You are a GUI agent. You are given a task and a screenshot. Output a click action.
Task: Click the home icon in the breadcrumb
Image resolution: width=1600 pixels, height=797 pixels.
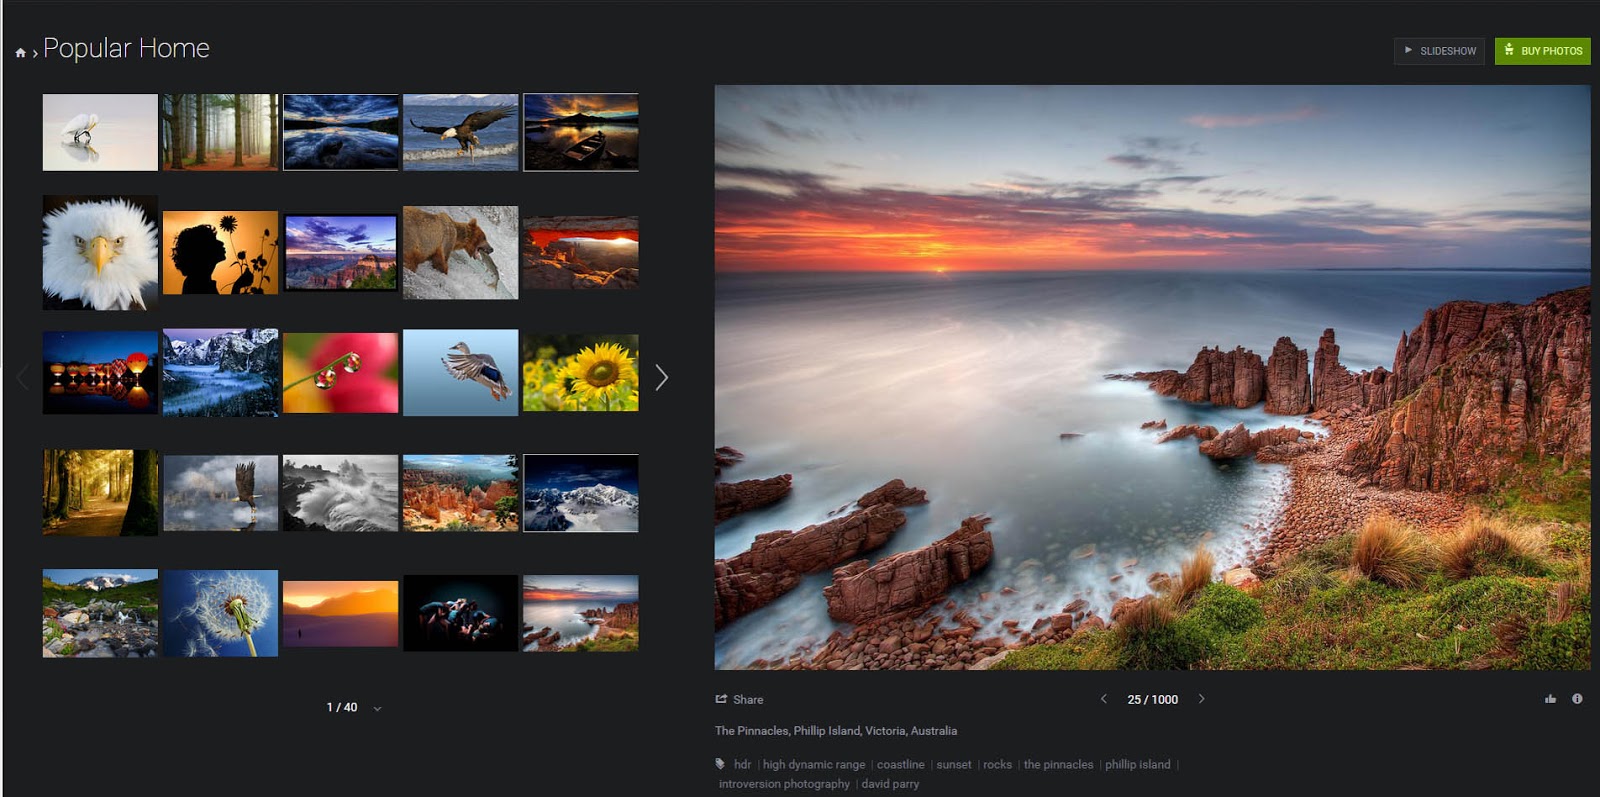(20, 52)
